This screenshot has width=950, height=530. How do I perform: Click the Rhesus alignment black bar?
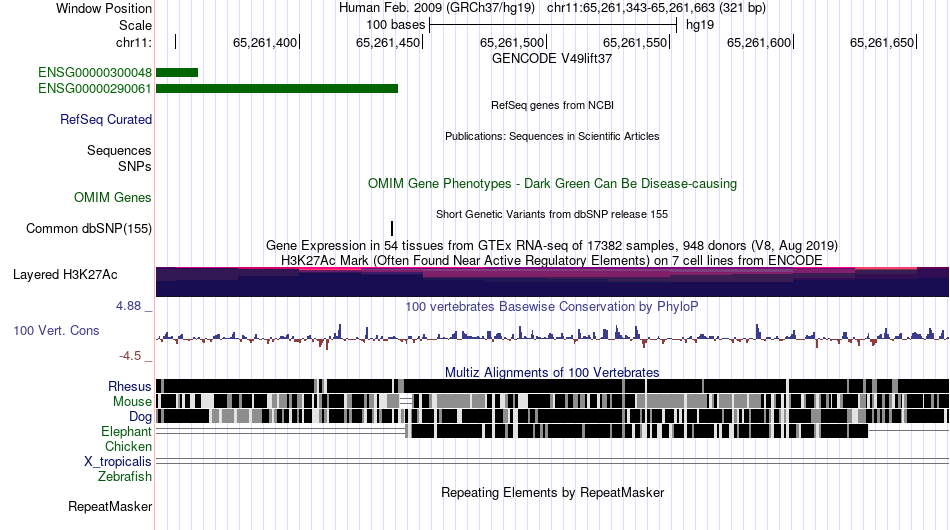coord(553,386)
